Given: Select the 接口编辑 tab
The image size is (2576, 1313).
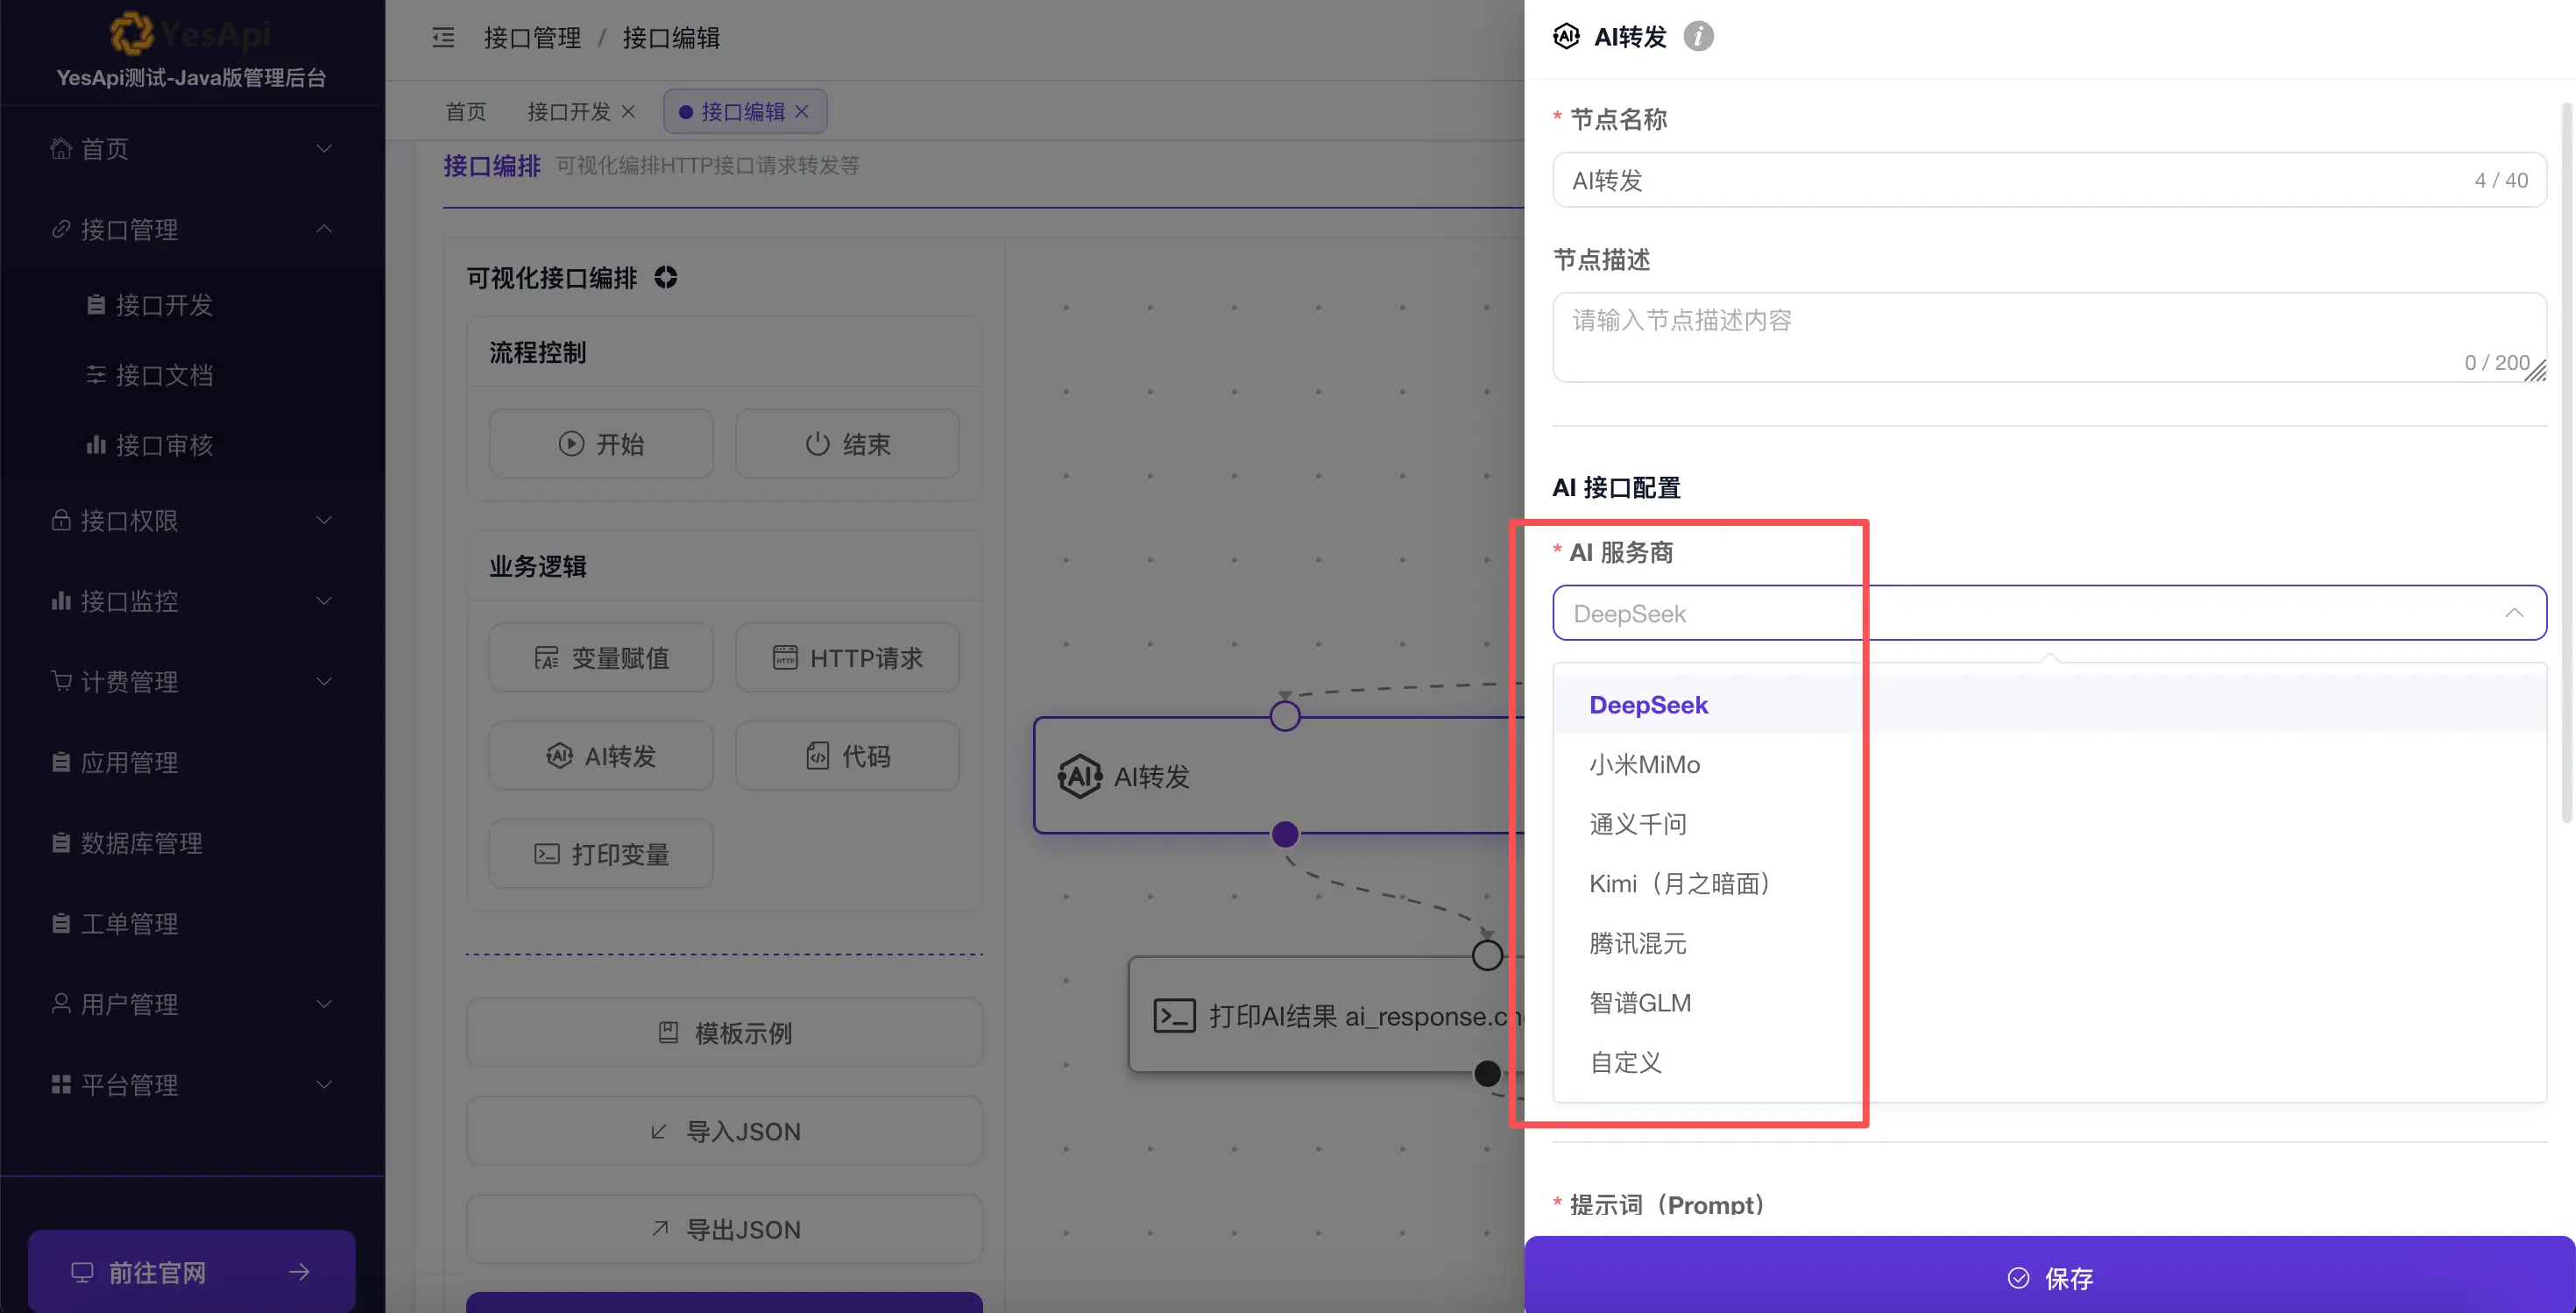Looking at the screenshot, I should (743, 111).
